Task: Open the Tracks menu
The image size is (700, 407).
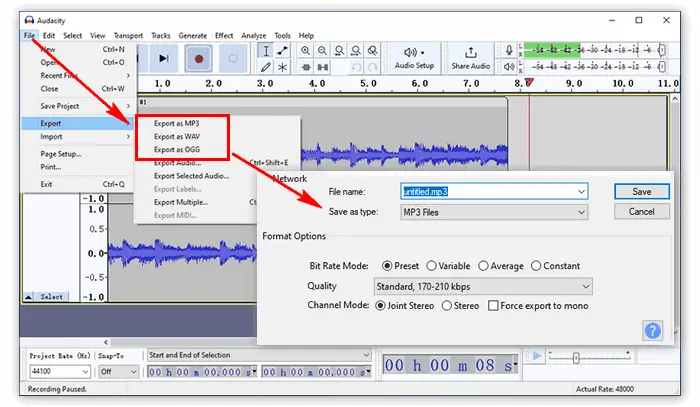Action: click(161, 35)
